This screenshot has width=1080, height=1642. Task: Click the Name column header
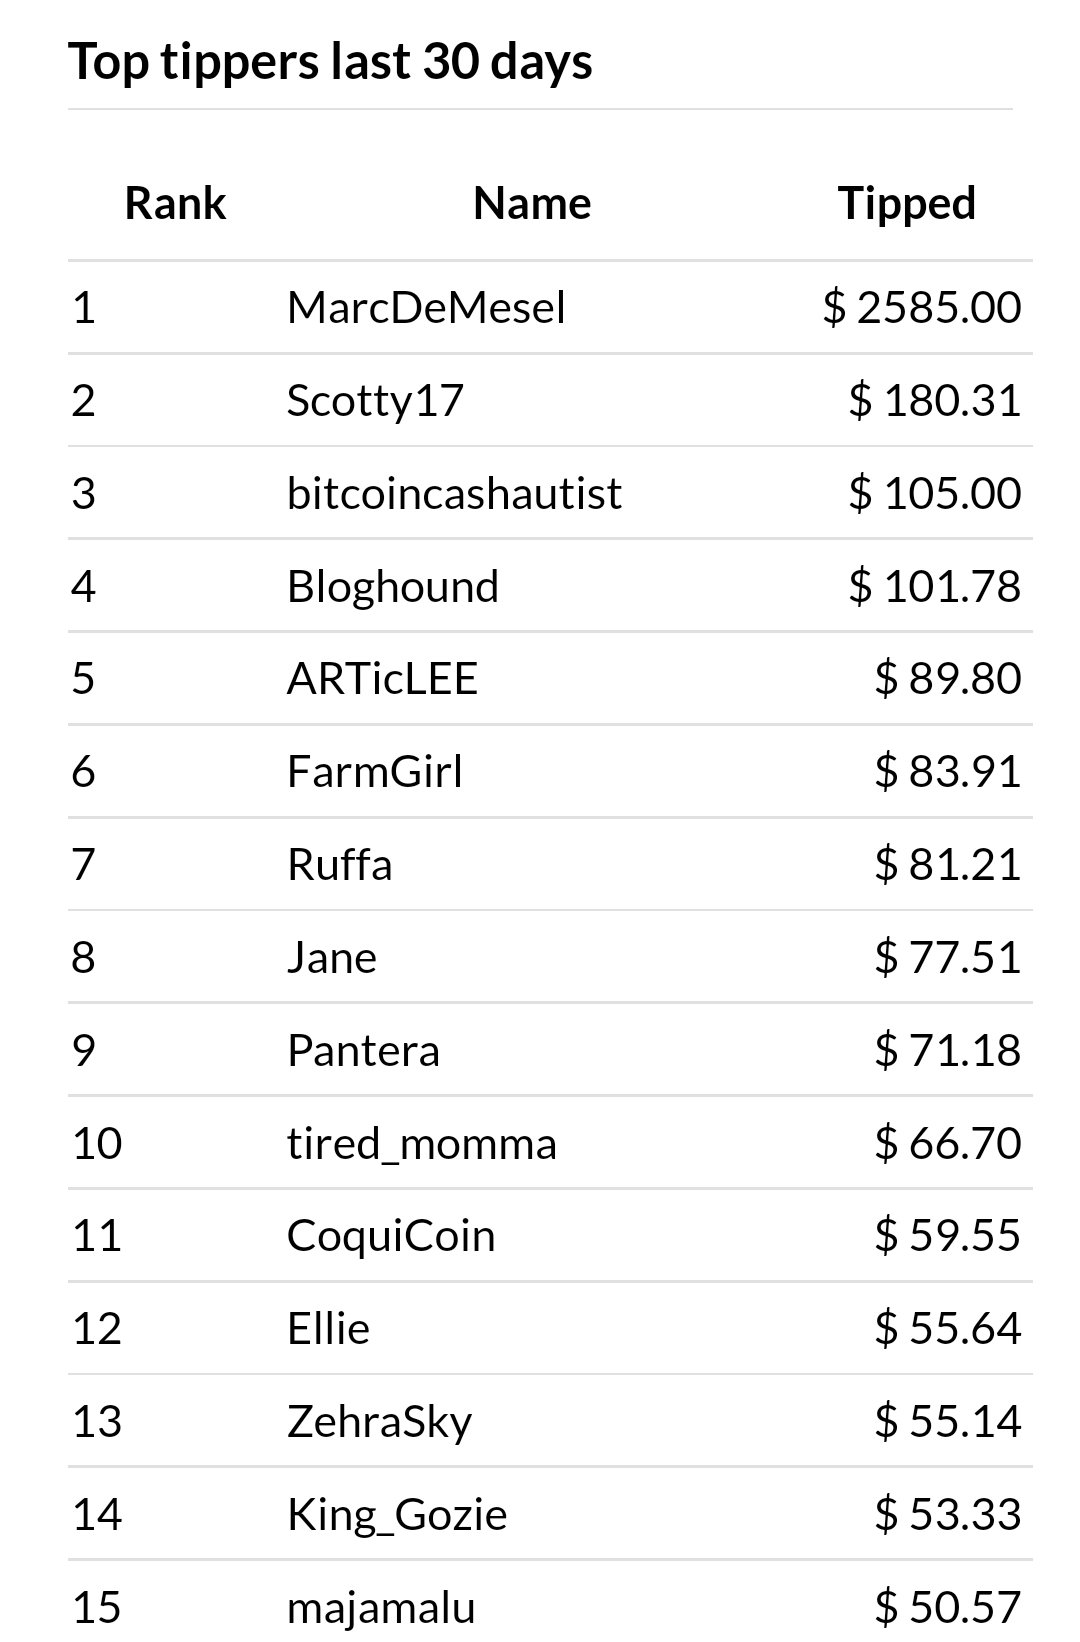tap(532, 203)
